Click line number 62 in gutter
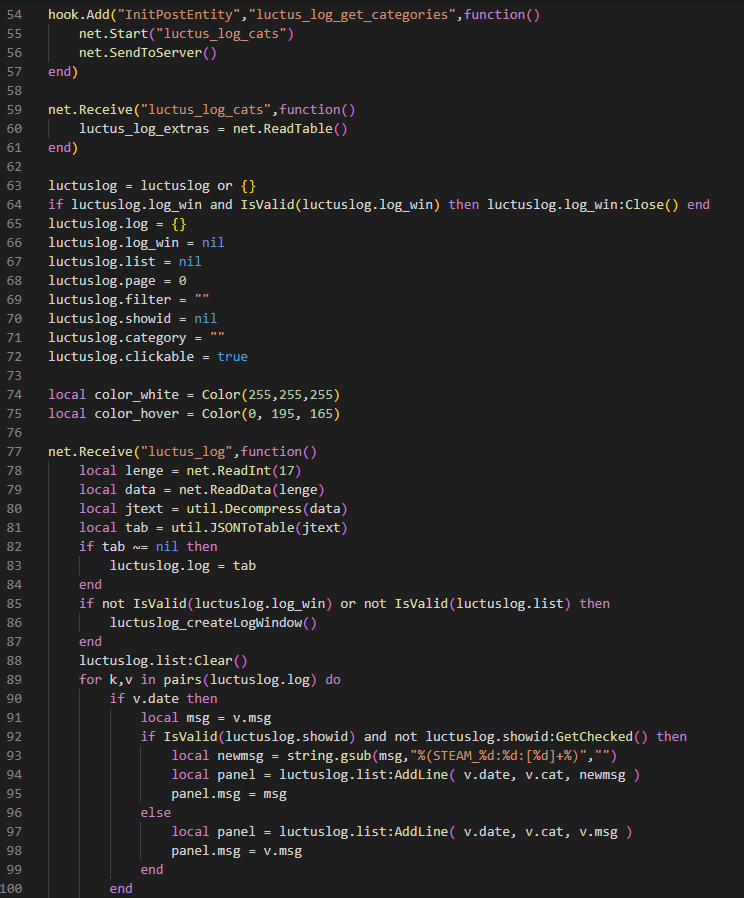 point(14,167)
